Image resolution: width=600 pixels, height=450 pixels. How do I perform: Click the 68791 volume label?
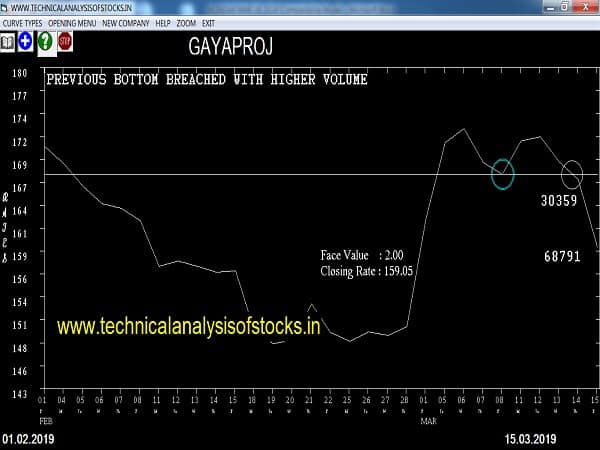coord(561,257)
